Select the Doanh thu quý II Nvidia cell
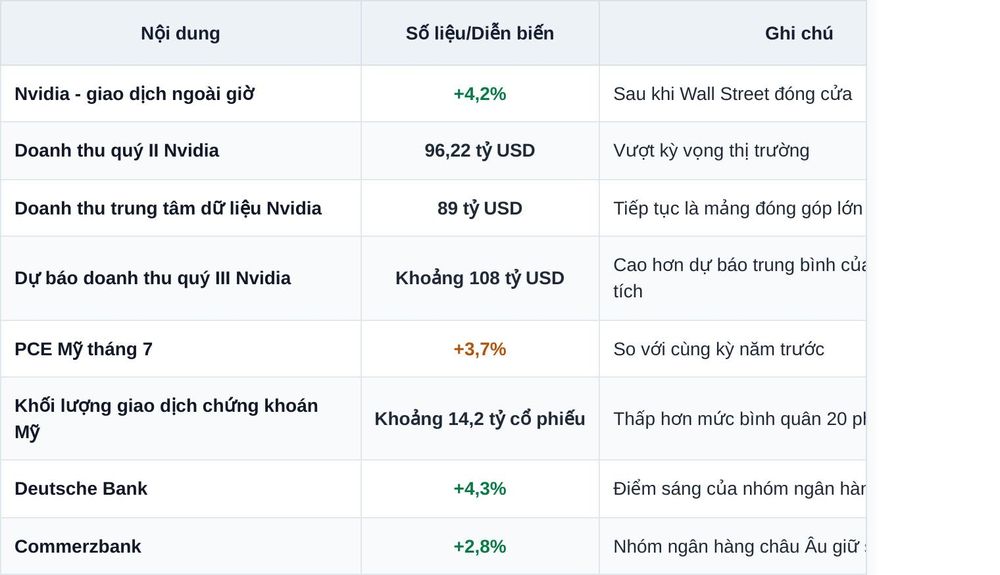1000x575 pixels. click(x=117, y=150)
